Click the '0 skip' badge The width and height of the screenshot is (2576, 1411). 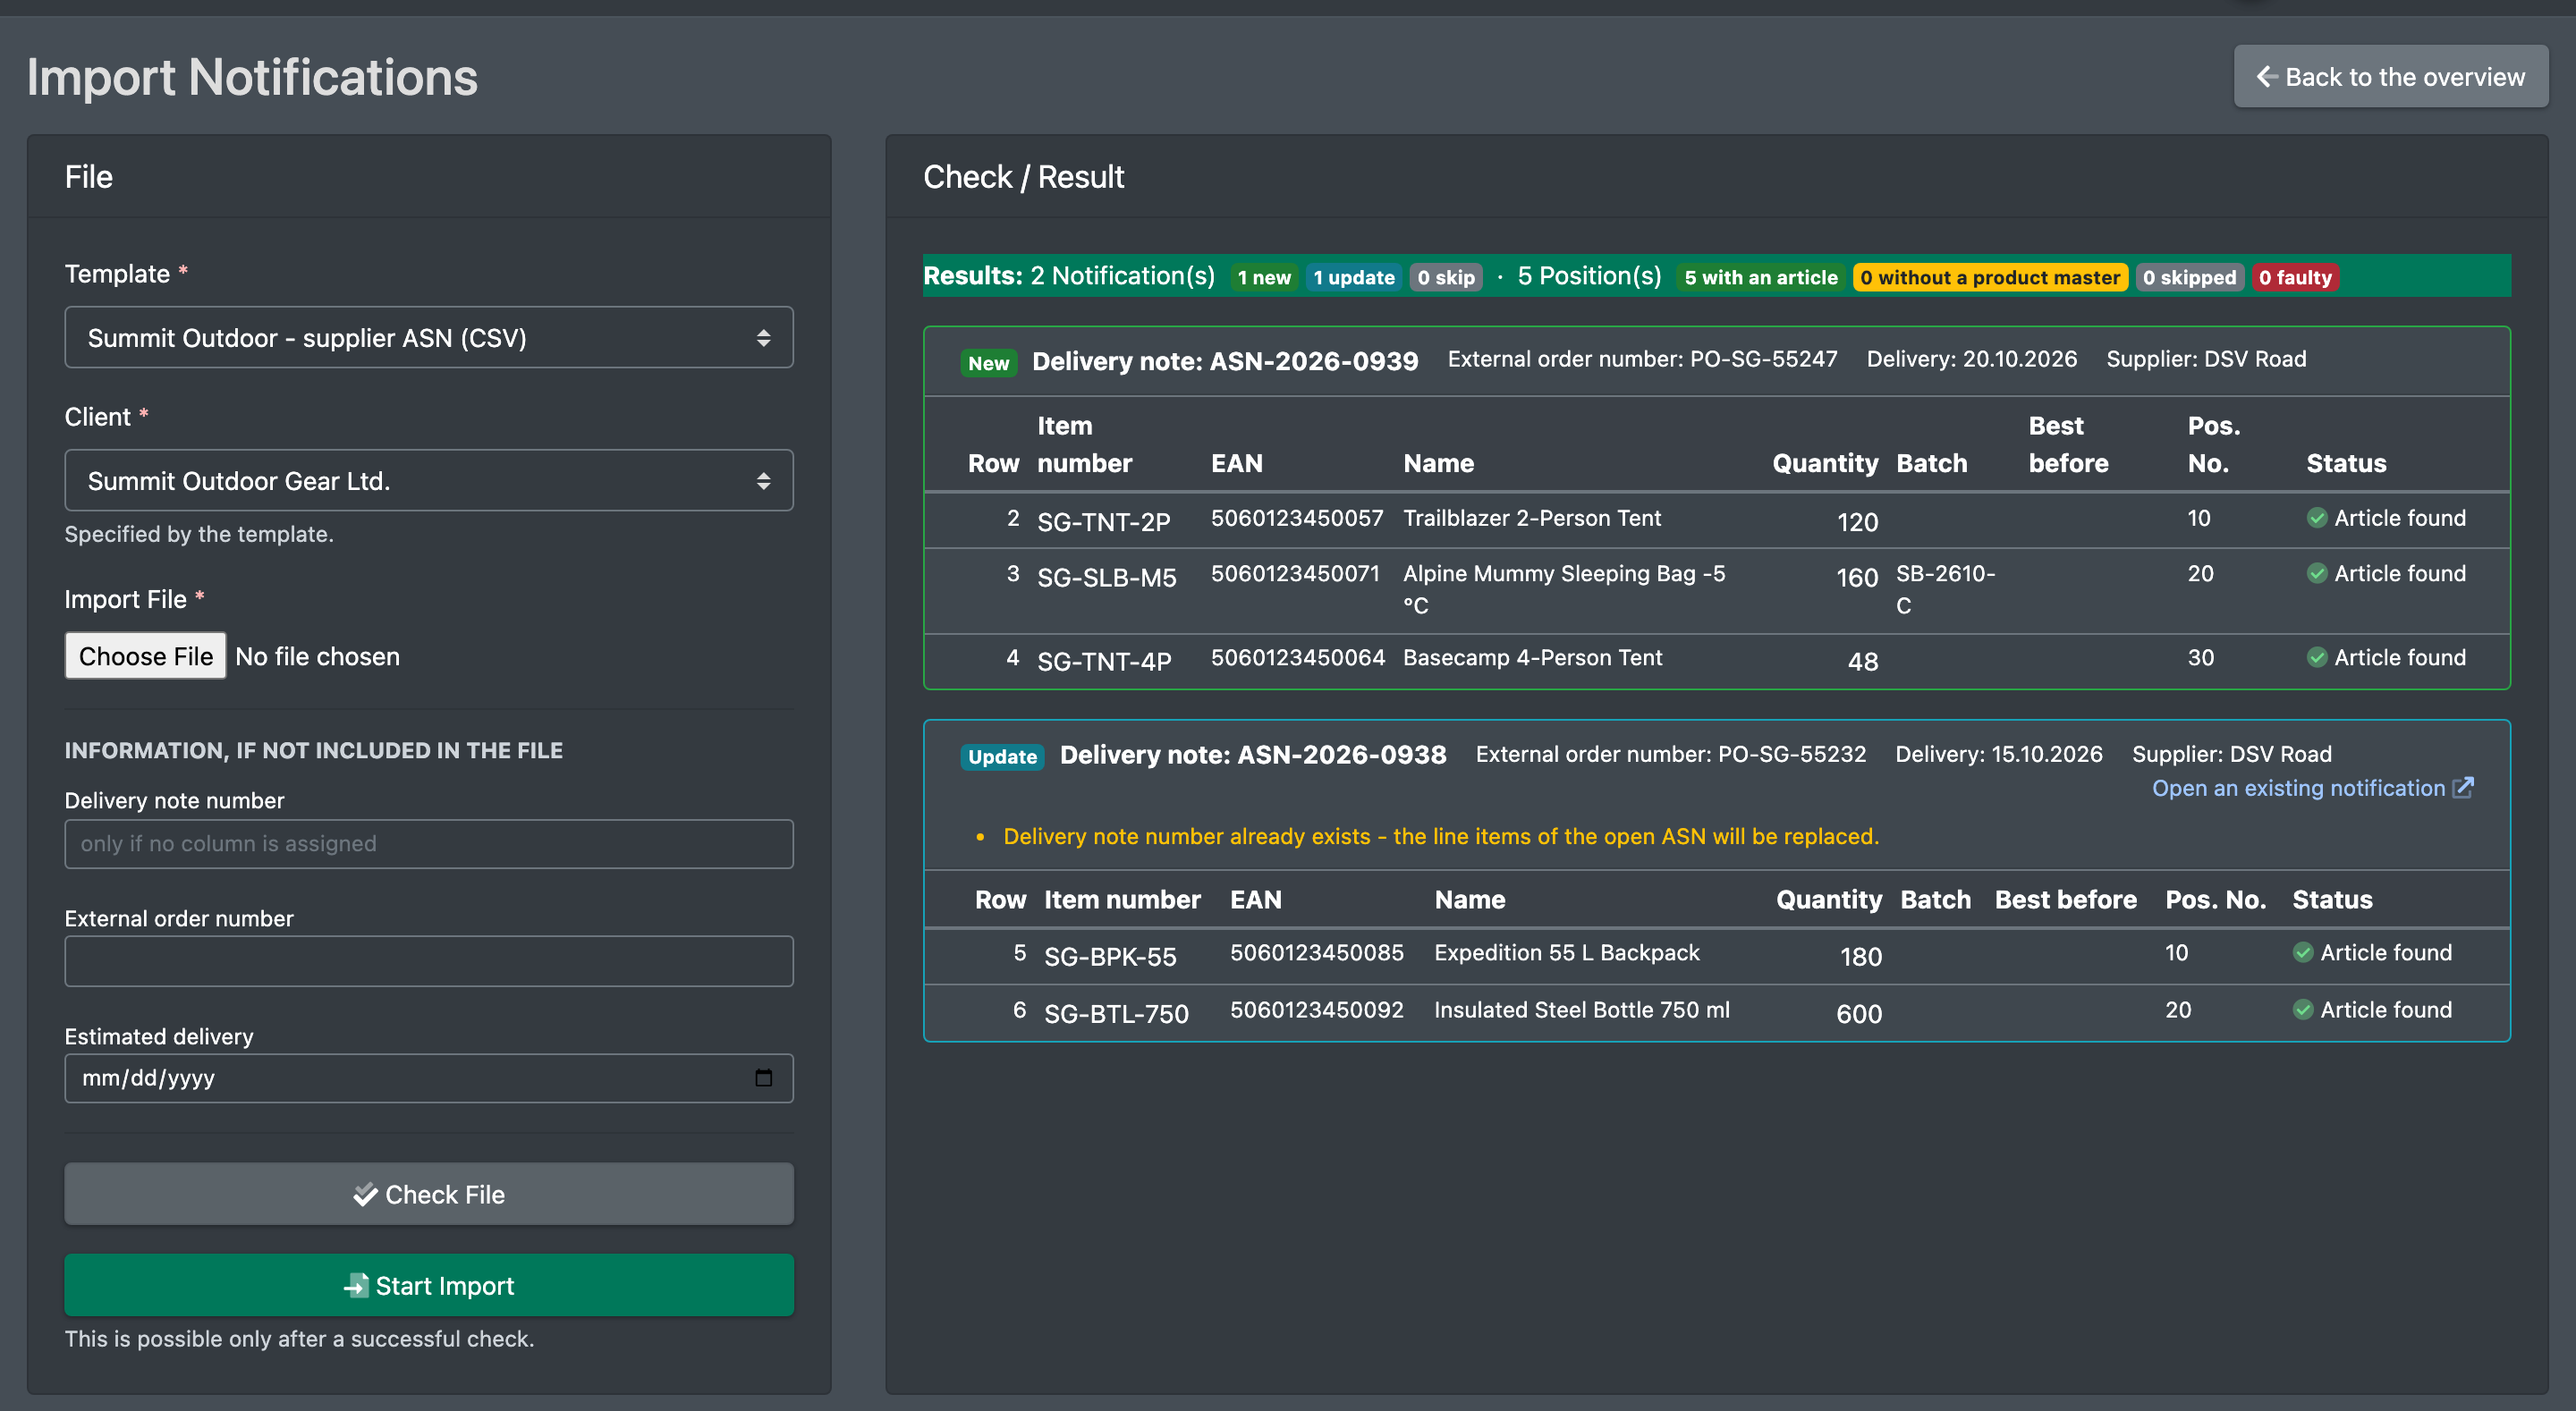[x=1446, y=277]
